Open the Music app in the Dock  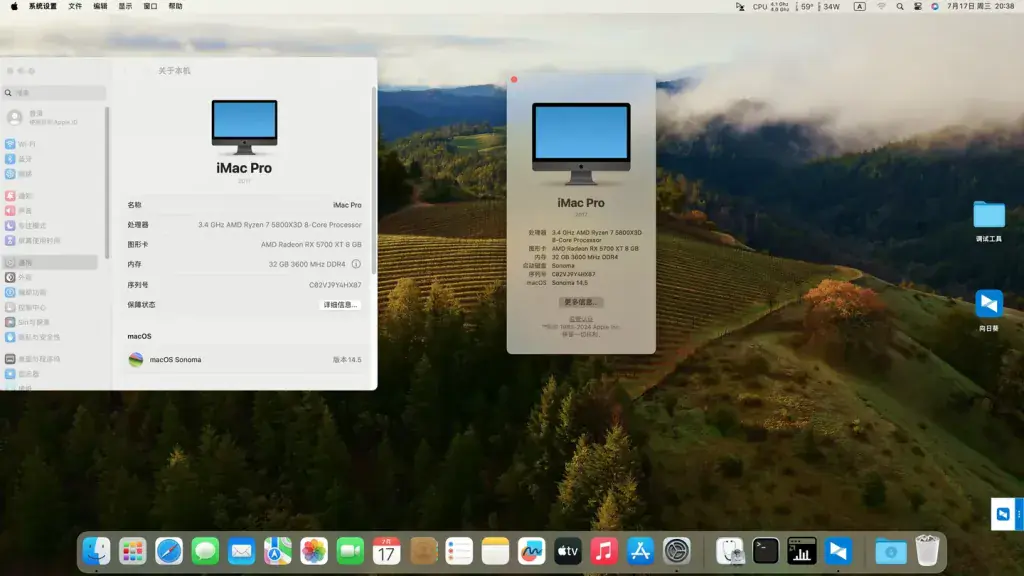click(x=604, y=551)
